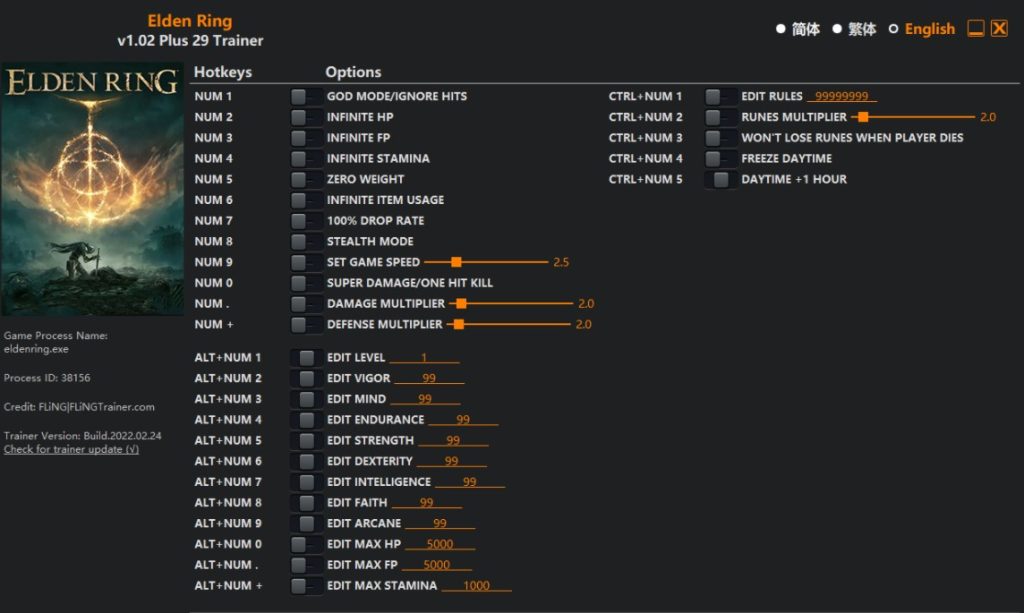This screenshot has height=613, width=1024.
Task: Toggle Freeze Daytime switch
Action: tap(720, 159)
